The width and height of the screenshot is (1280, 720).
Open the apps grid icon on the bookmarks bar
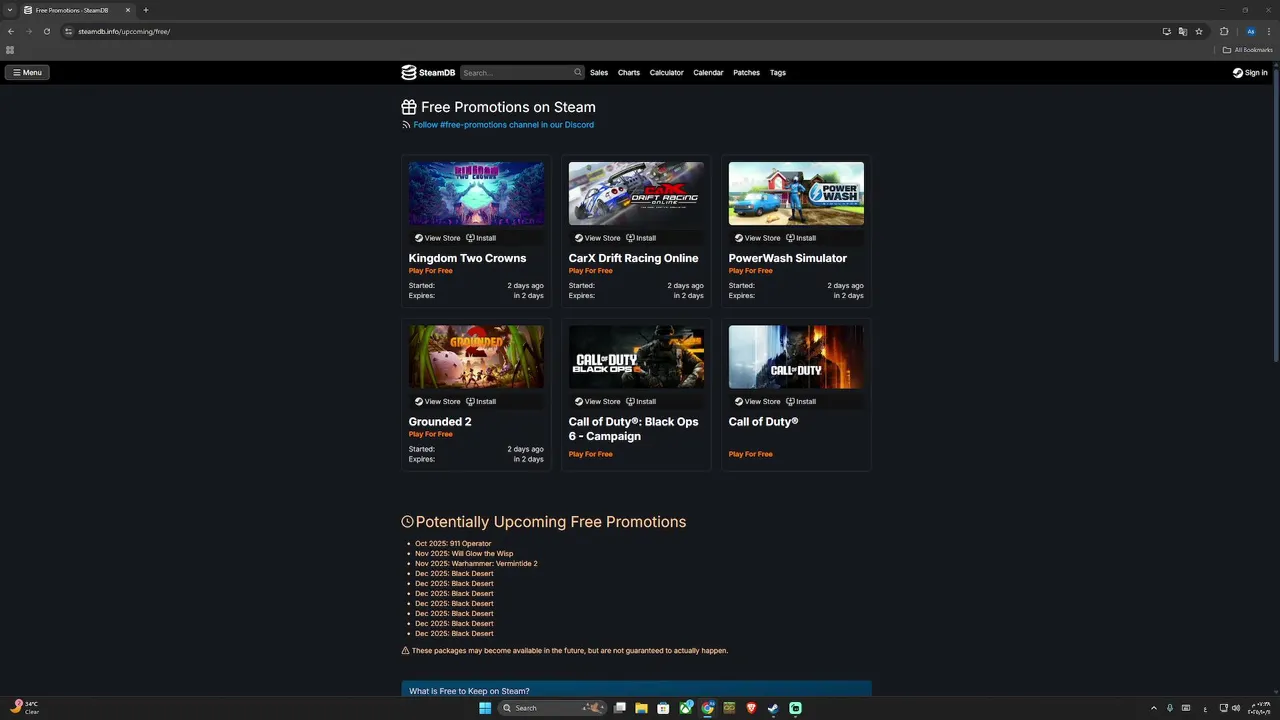[10, 50]
